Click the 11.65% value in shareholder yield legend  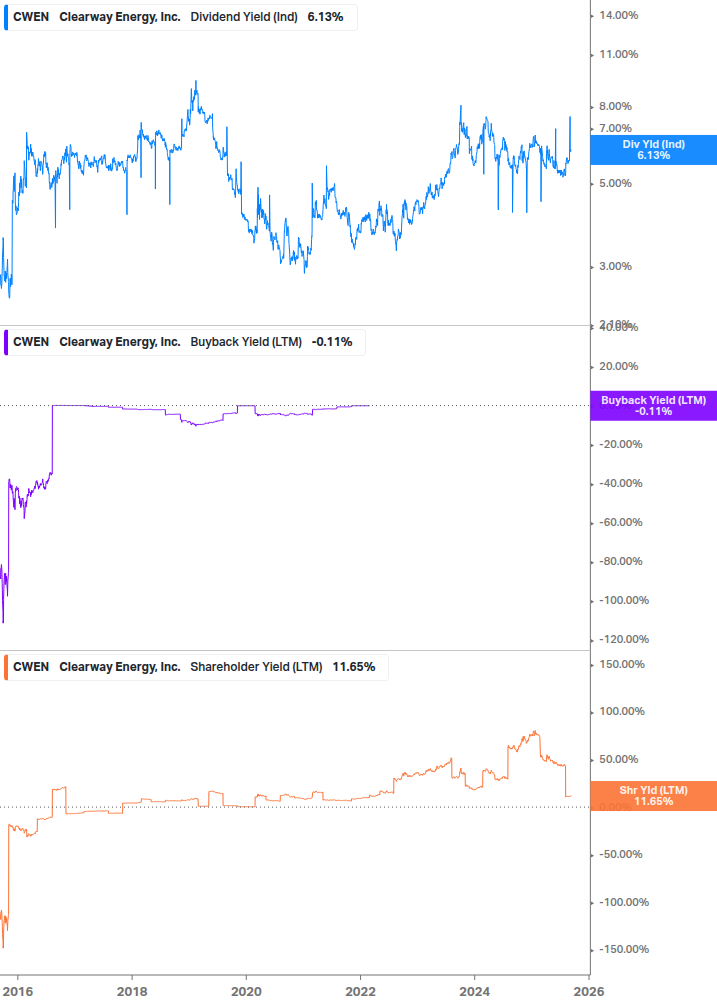click(x=354, y=667)
